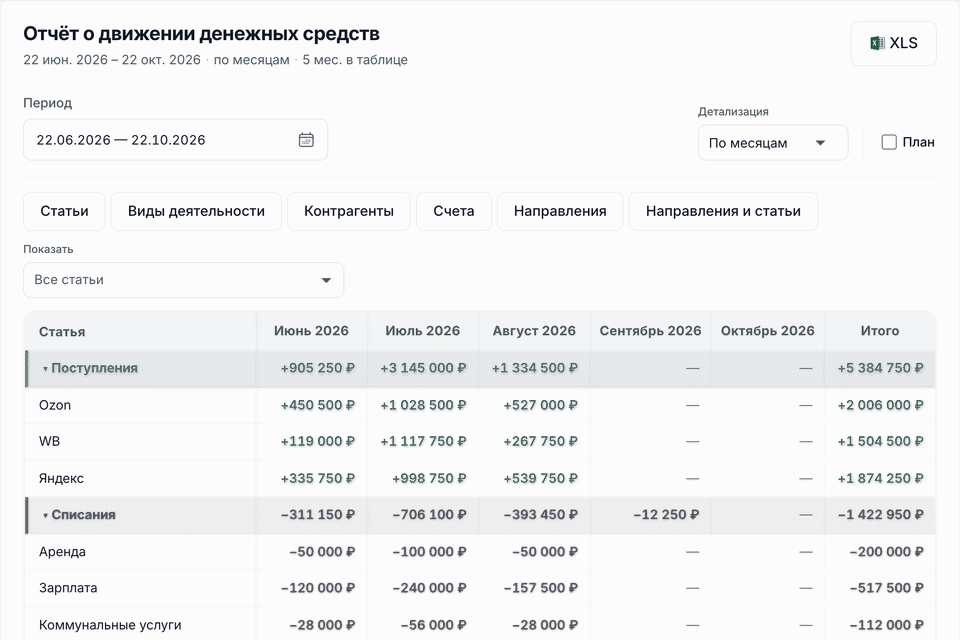The width and height of the screenshot is (960, 640).
Task: Click WB total +1 504 500 ₽
Action: (880, 441)
